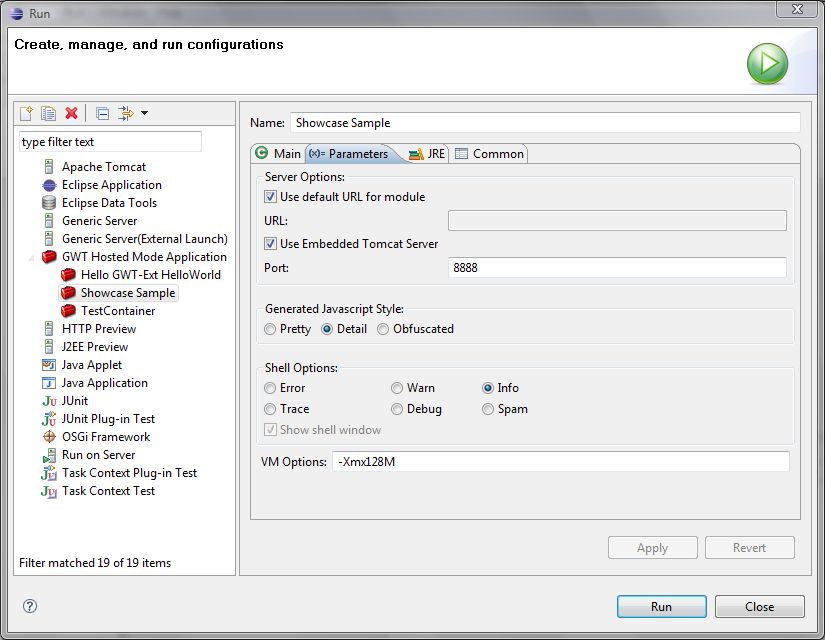Open the filter dropdown arrow in toolbar

coord(144,113)
